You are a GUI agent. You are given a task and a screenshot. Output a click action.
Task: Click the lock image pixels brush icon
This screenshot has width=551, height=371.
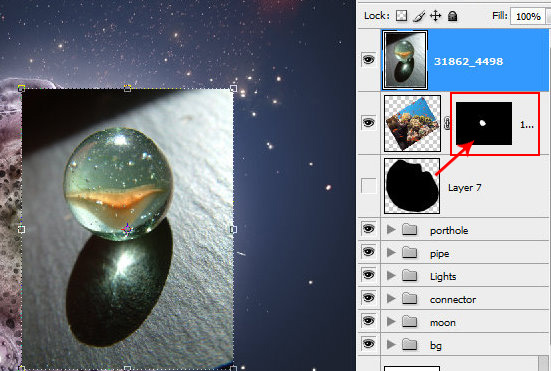[419, 16]
